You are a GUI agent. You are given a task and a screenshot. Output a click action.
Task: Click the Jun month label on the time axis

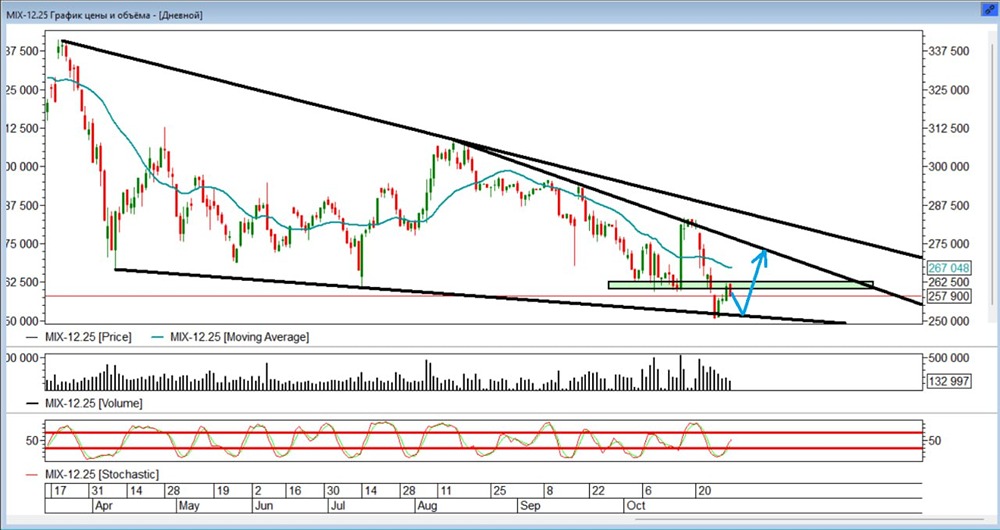(263, 506)
